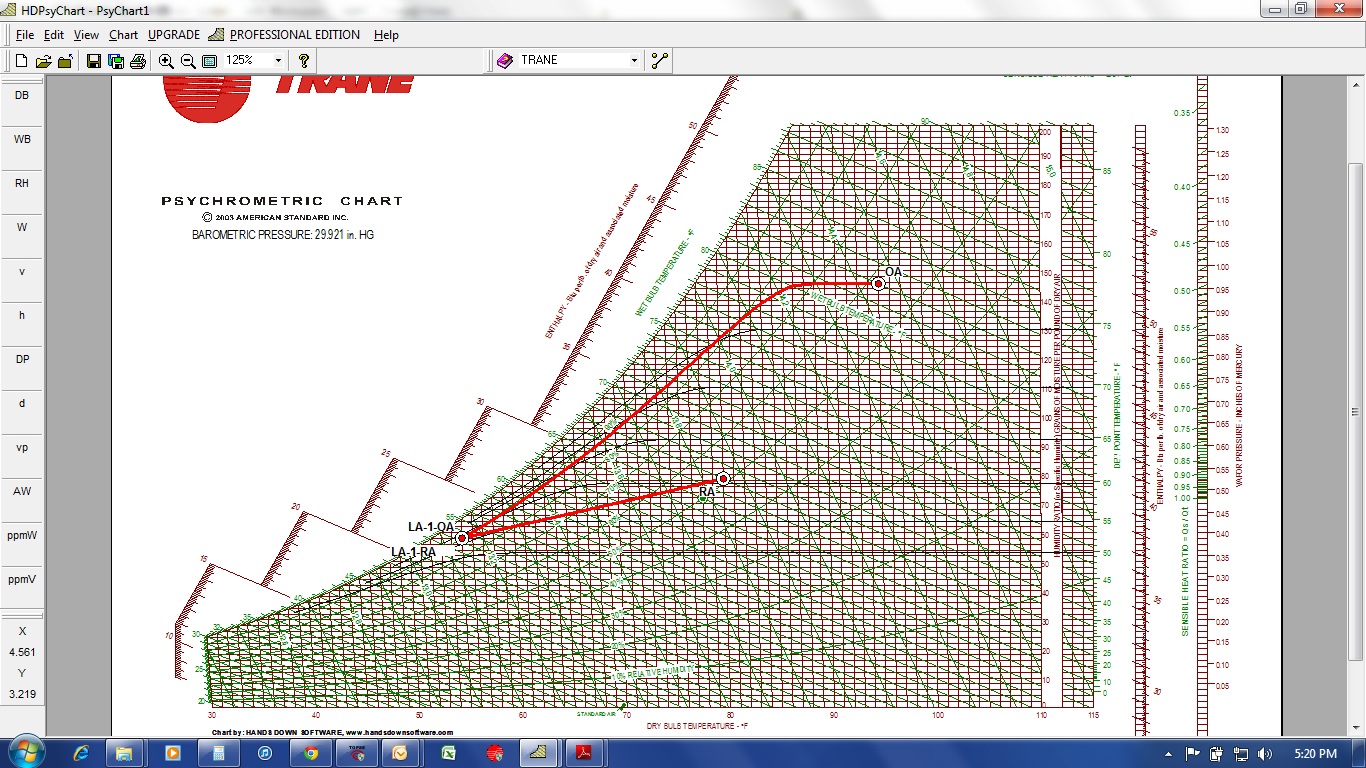Click the fit-to-window zoom icon

pos(209,61)
